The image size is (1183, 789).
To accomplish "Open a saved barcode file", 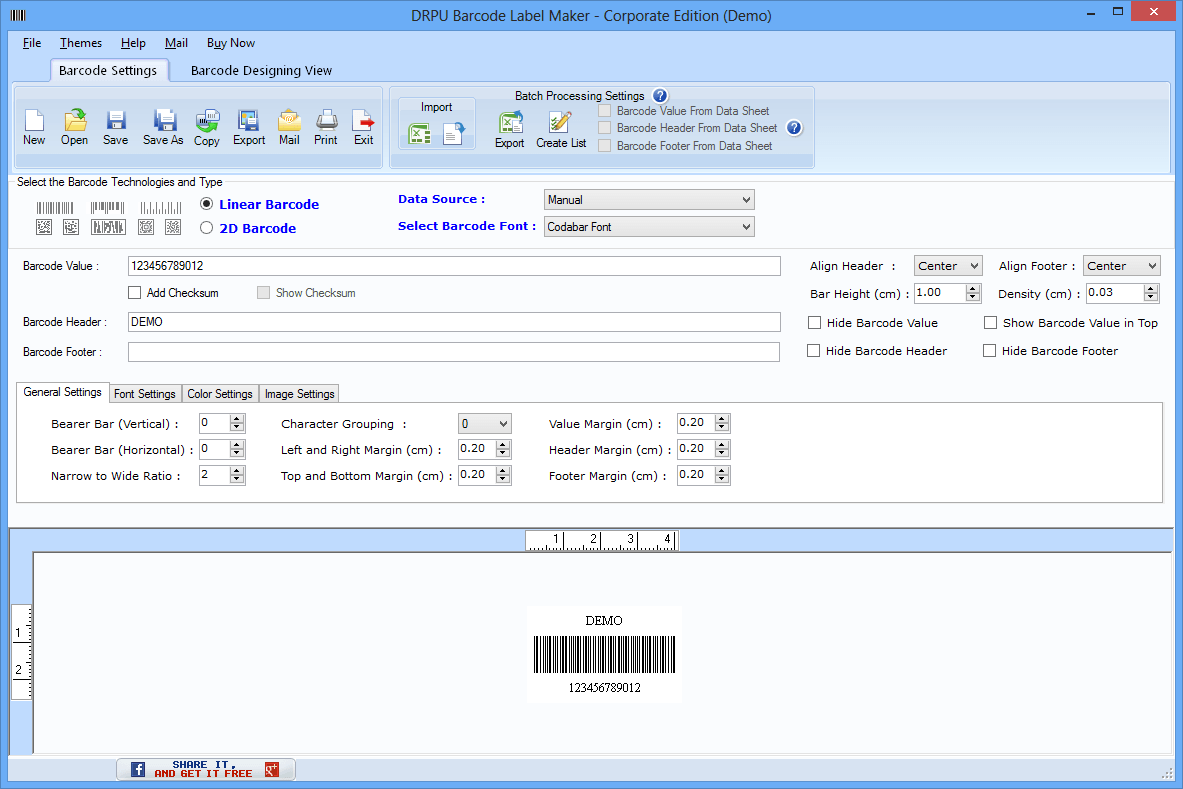I will click(x=74, y=127).
